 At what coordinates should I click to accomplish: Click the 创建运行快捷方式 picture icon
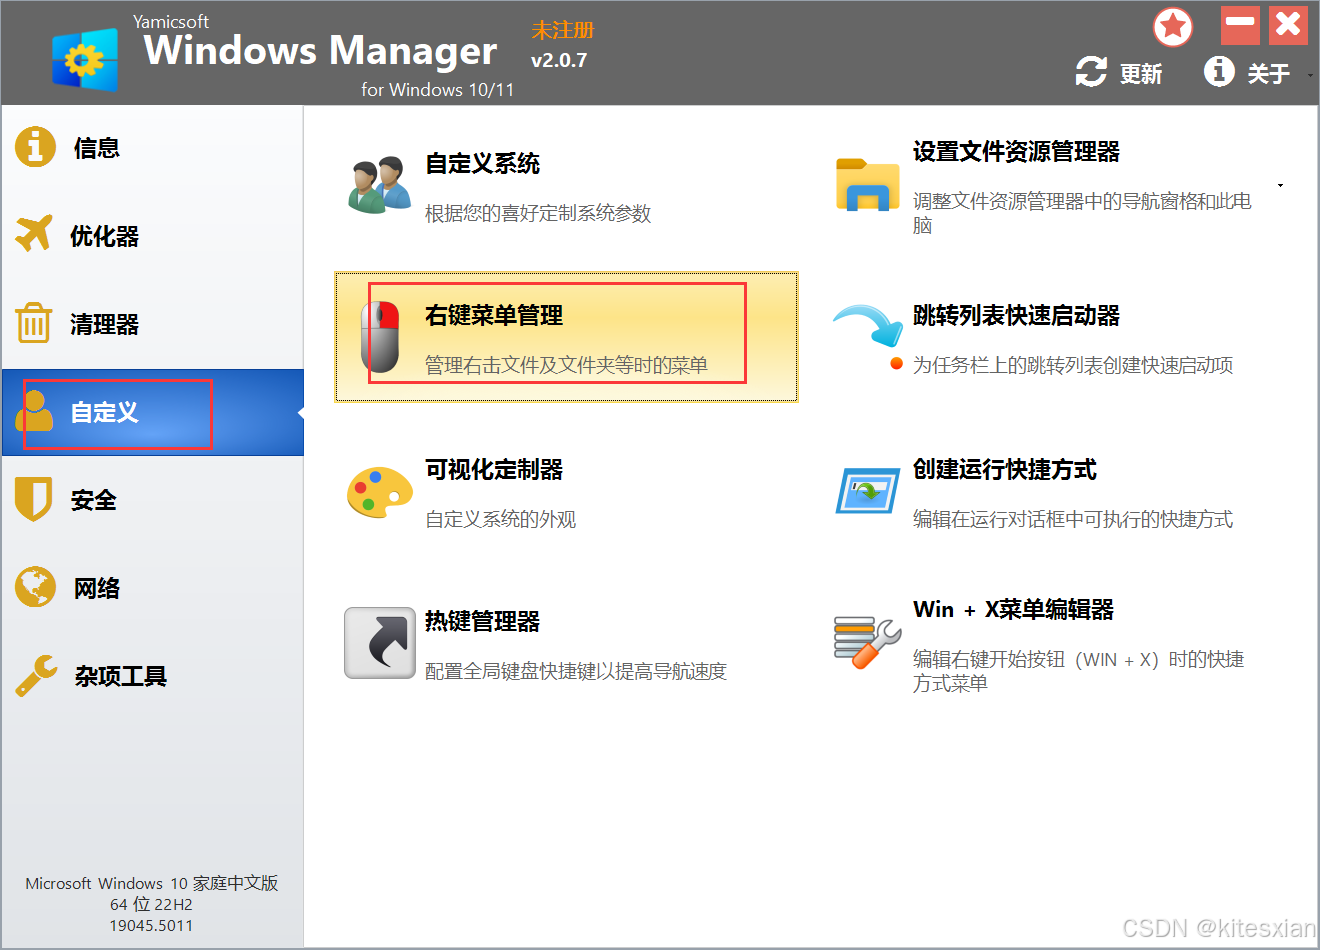(867, 491)
